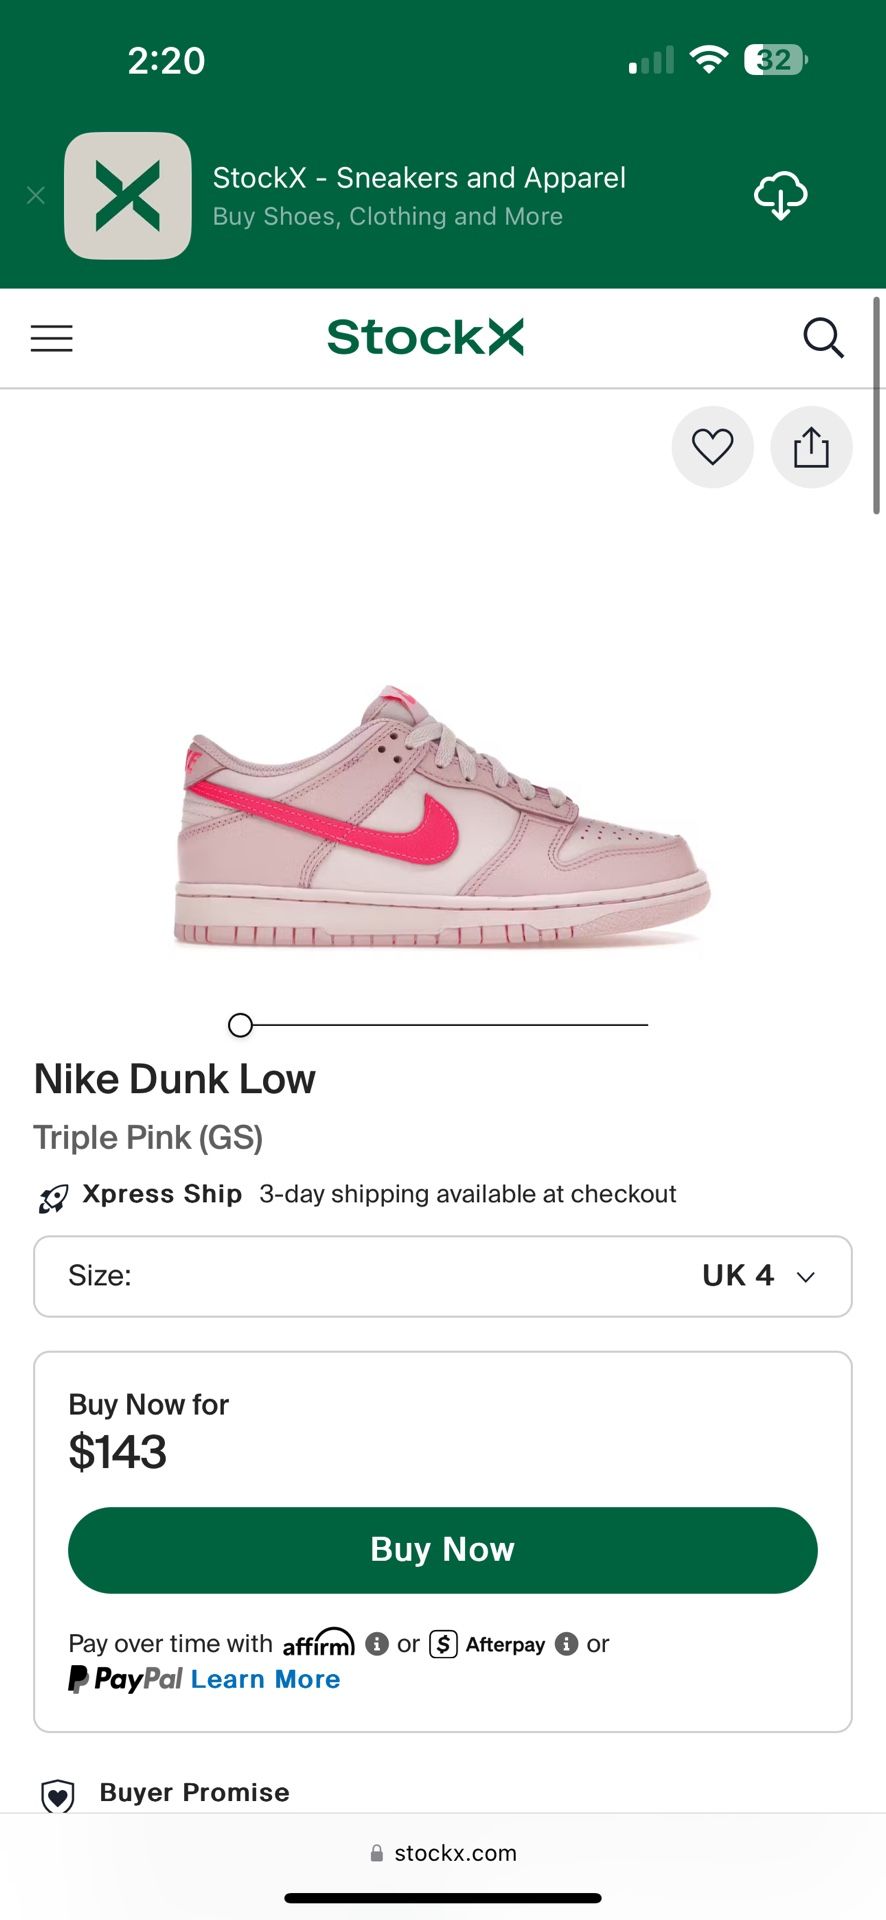Tap the Xpress Ship rocket icon

(53, 1197)
